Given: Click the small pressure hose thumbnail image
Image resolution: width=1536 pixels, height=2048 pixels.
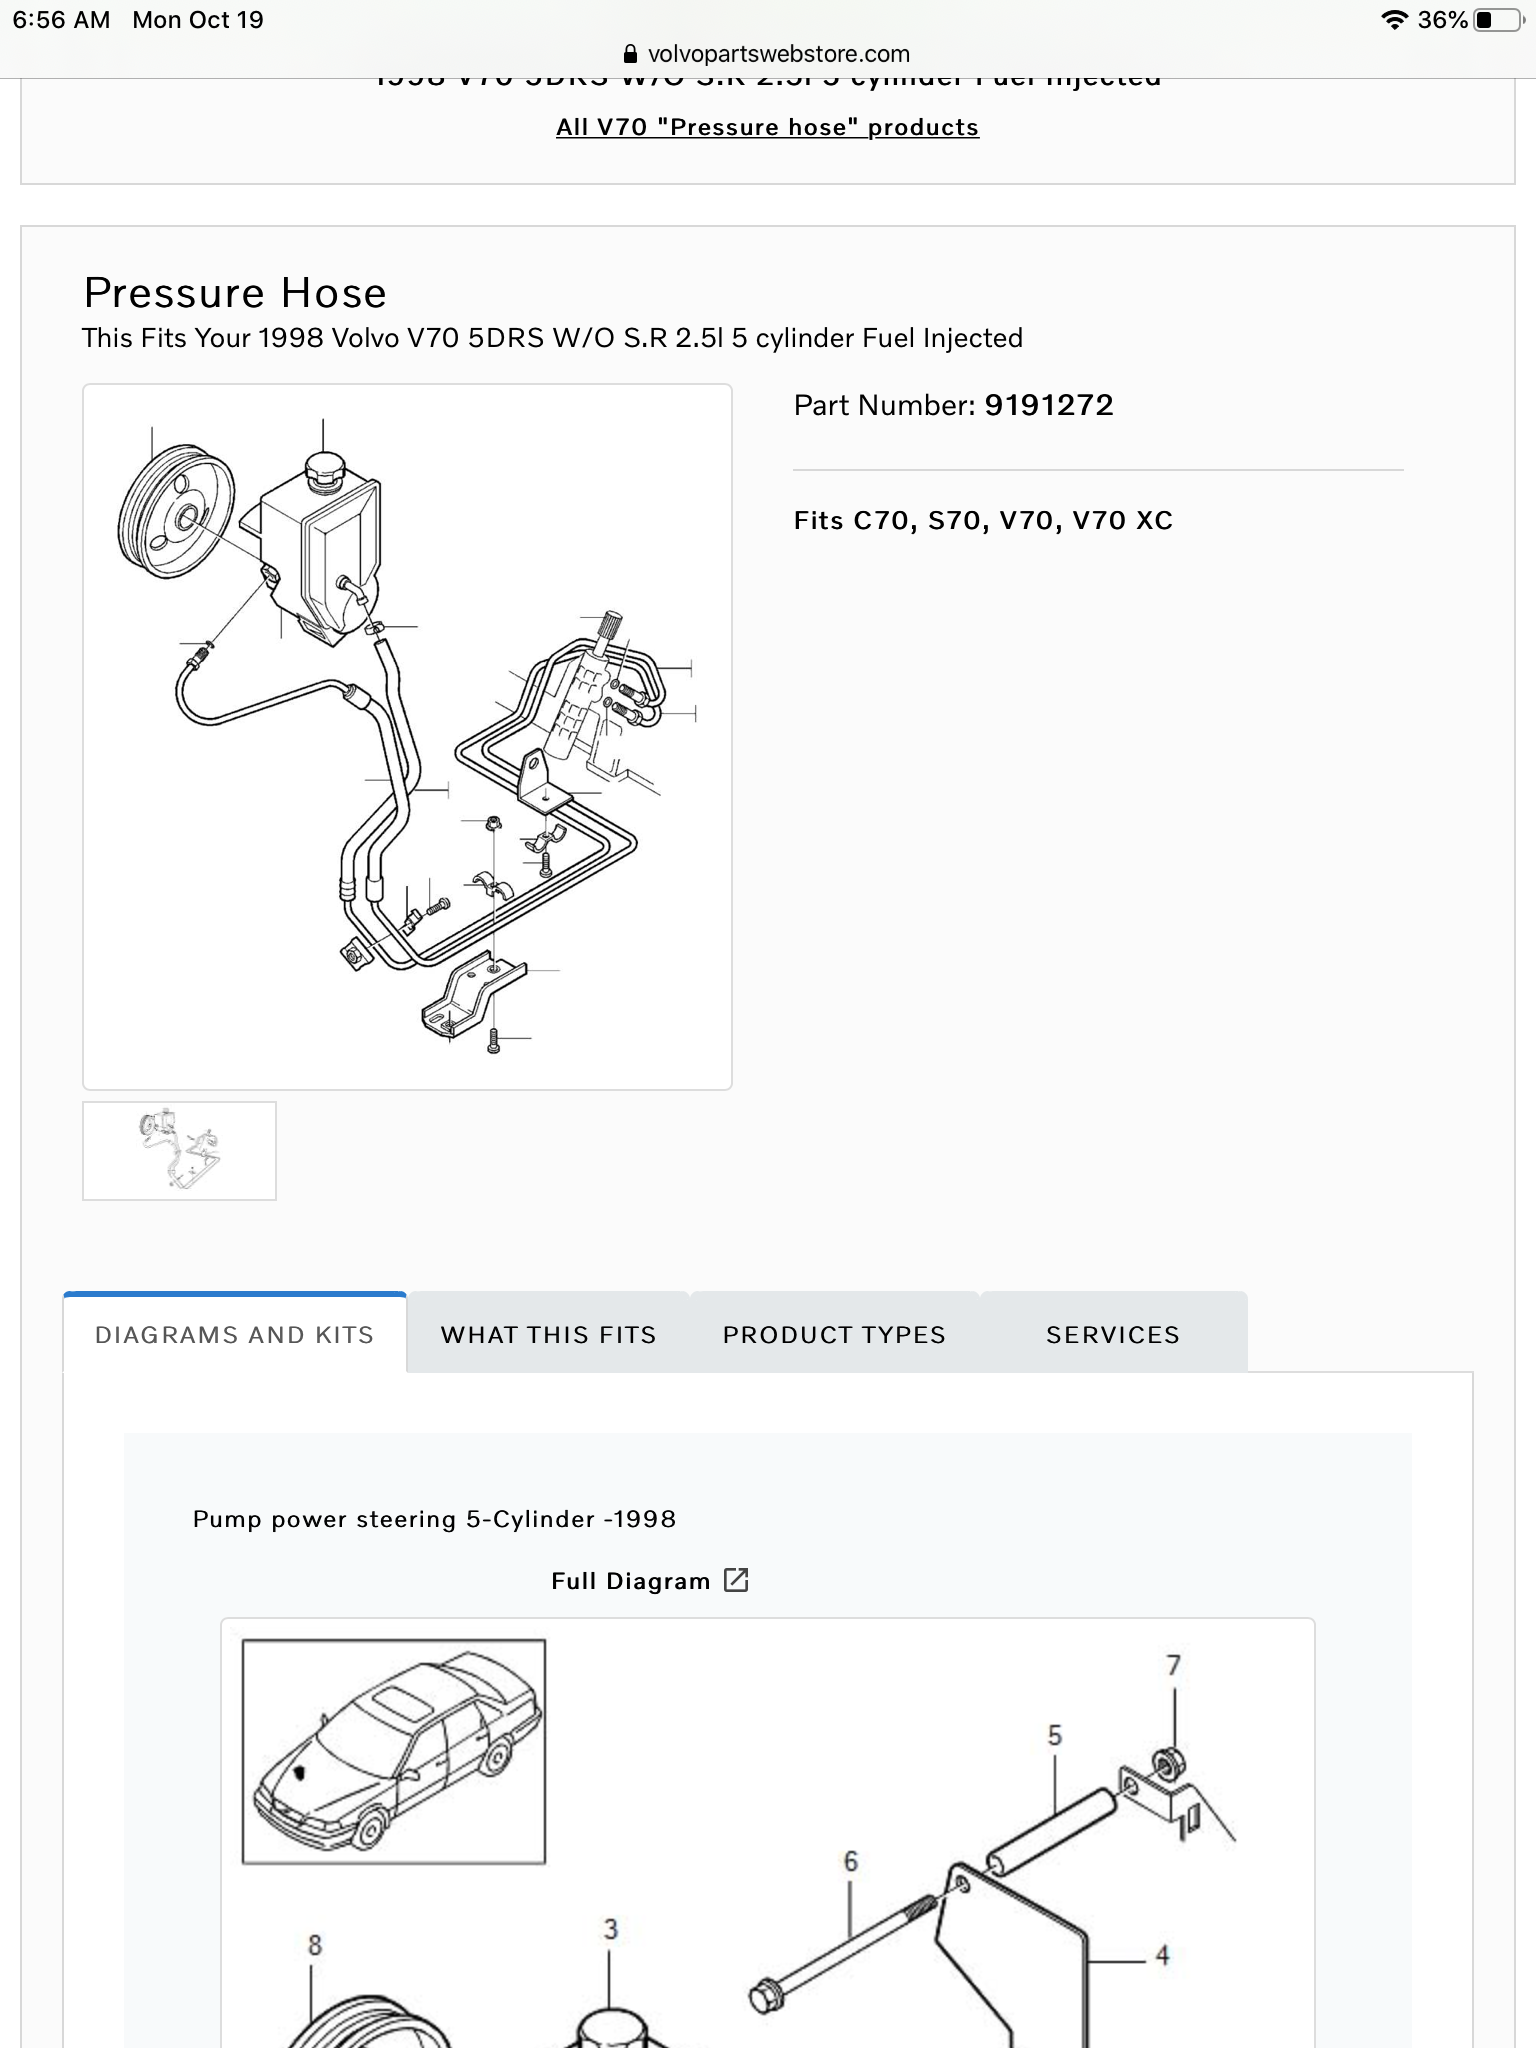Looking at the screenshot, I should [179, 1151].
